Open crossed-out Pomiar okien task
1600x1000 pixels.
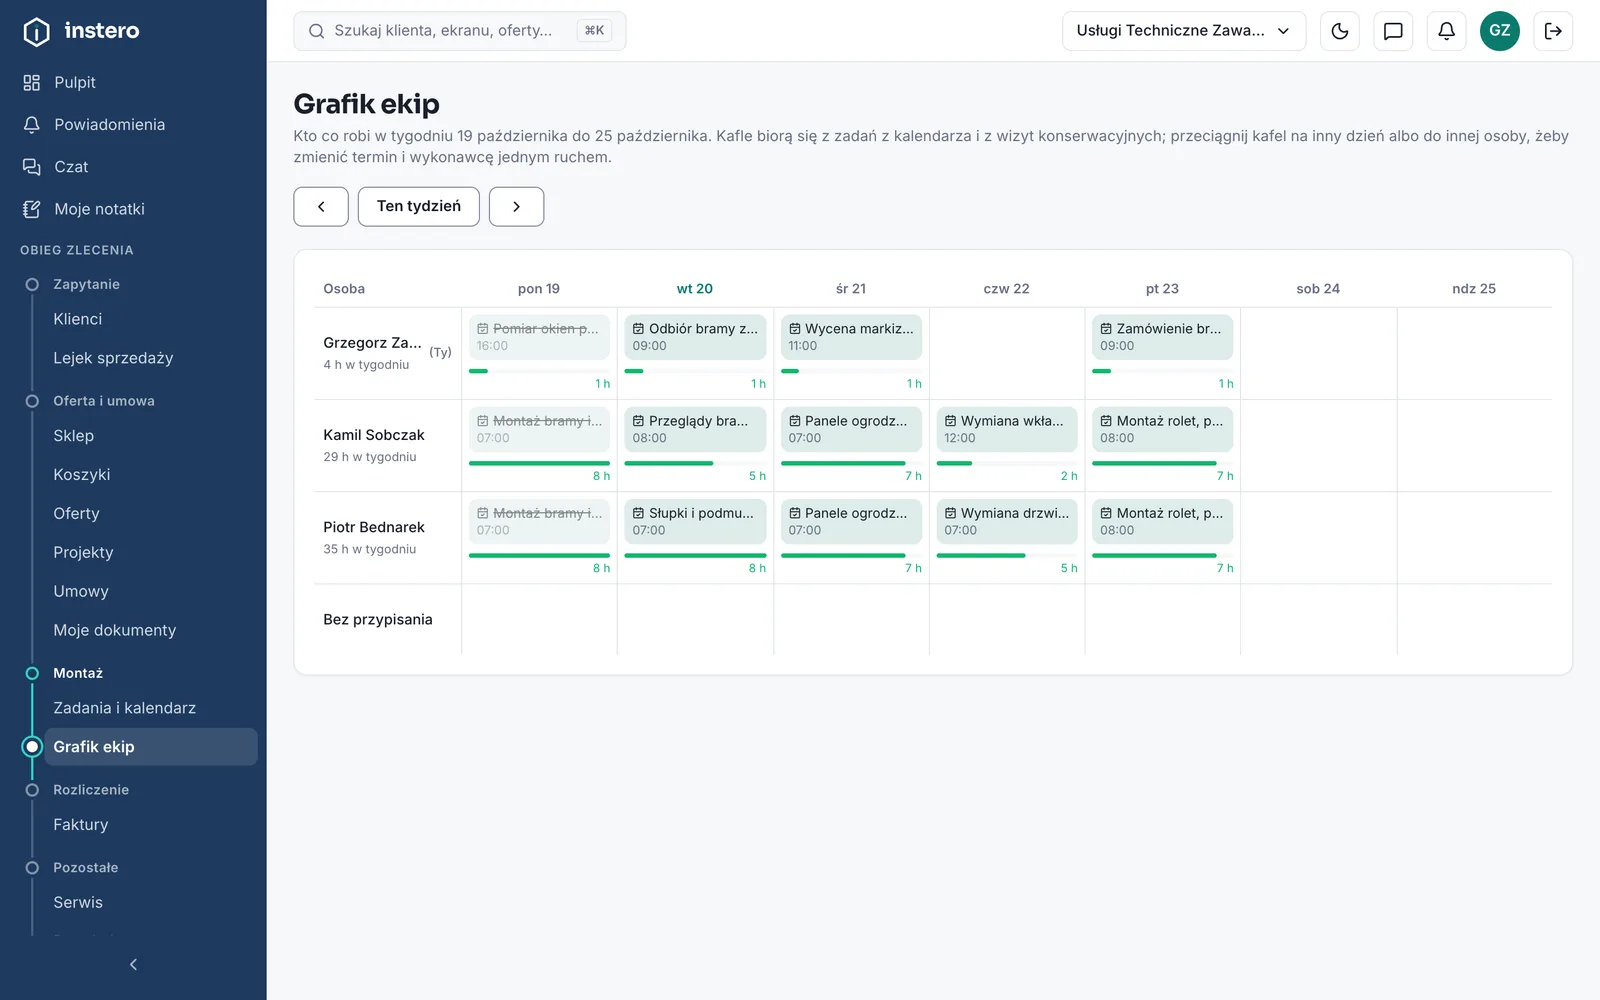tap(539, 337)
